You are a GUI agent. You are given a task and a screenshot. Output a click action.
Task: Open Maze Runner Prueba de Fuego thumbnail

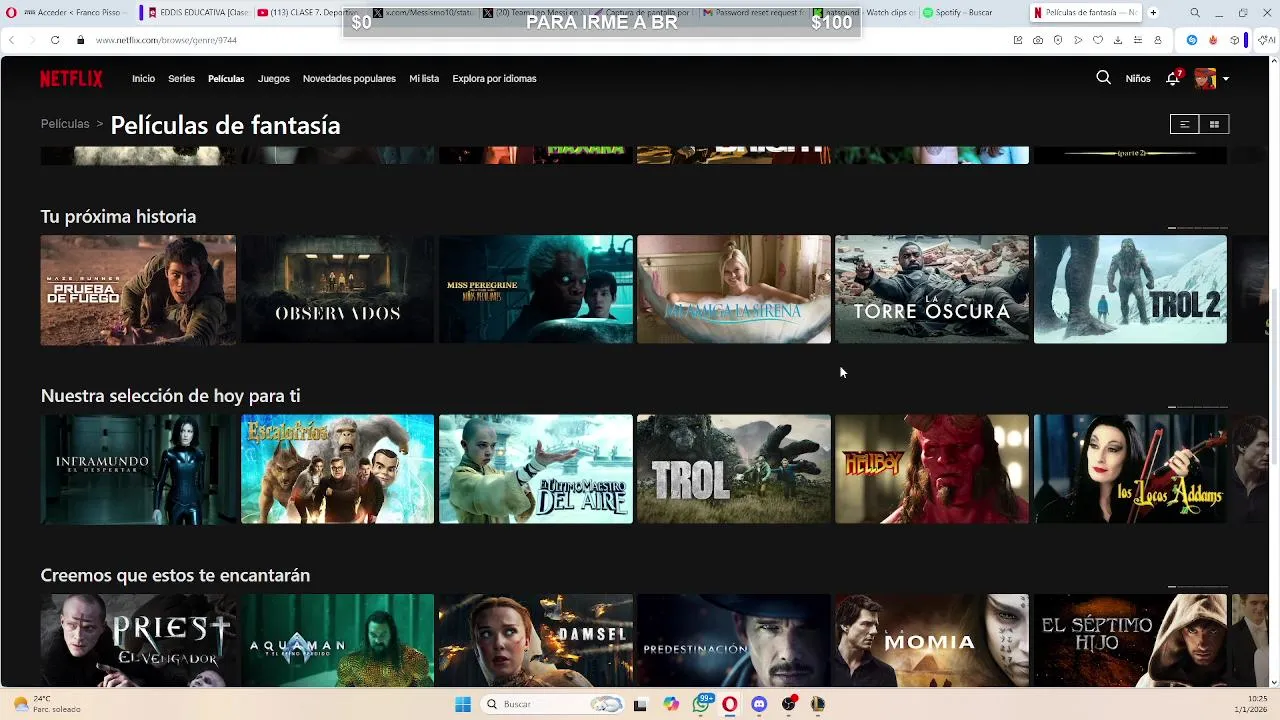(x=138, y=290)
